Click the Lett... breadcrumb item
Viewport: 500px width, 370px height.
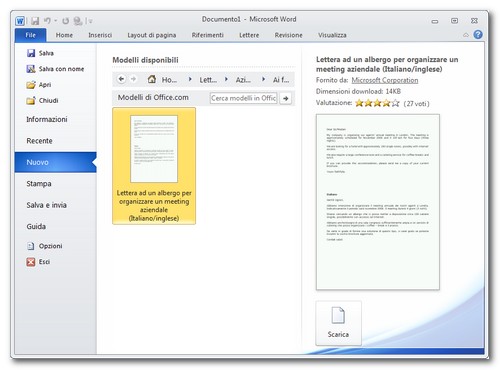208,80
